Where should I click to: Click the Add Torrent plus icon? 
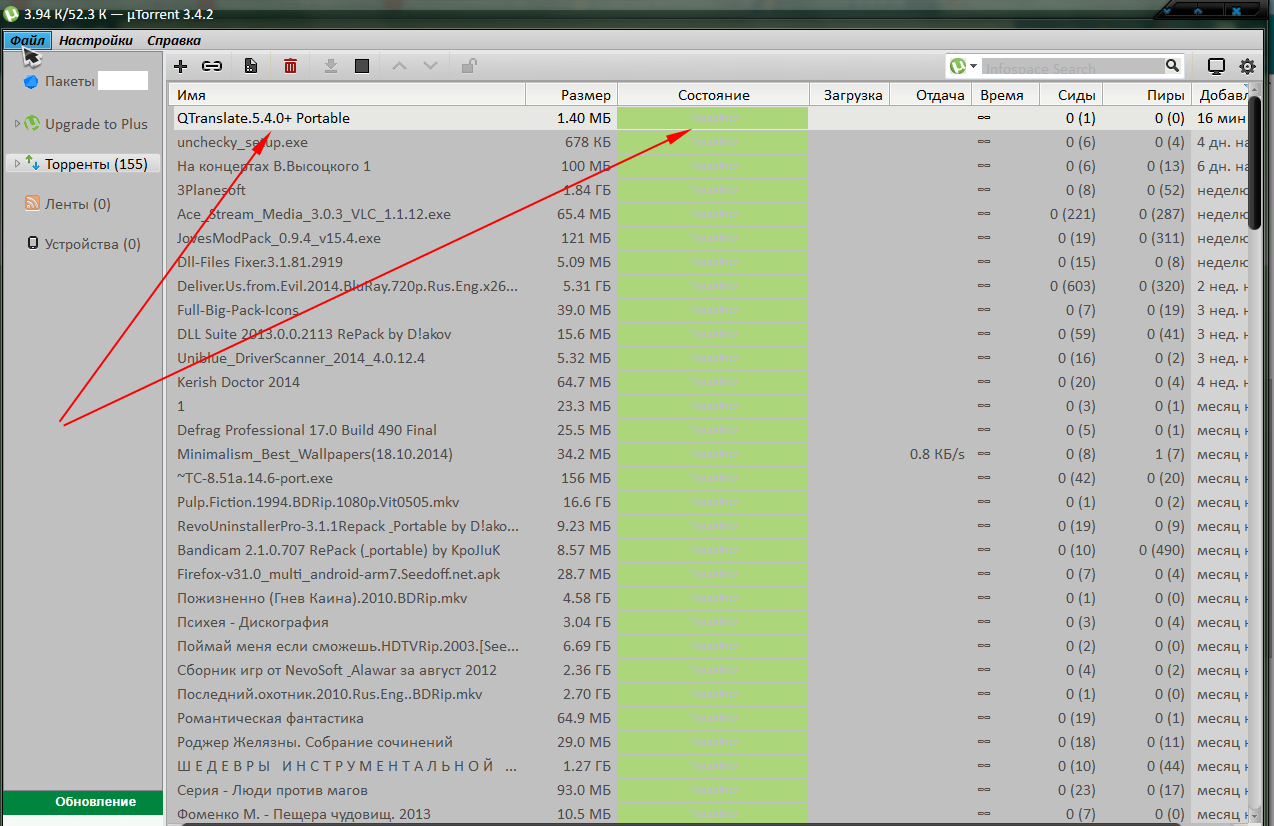(x=180, y=66)
